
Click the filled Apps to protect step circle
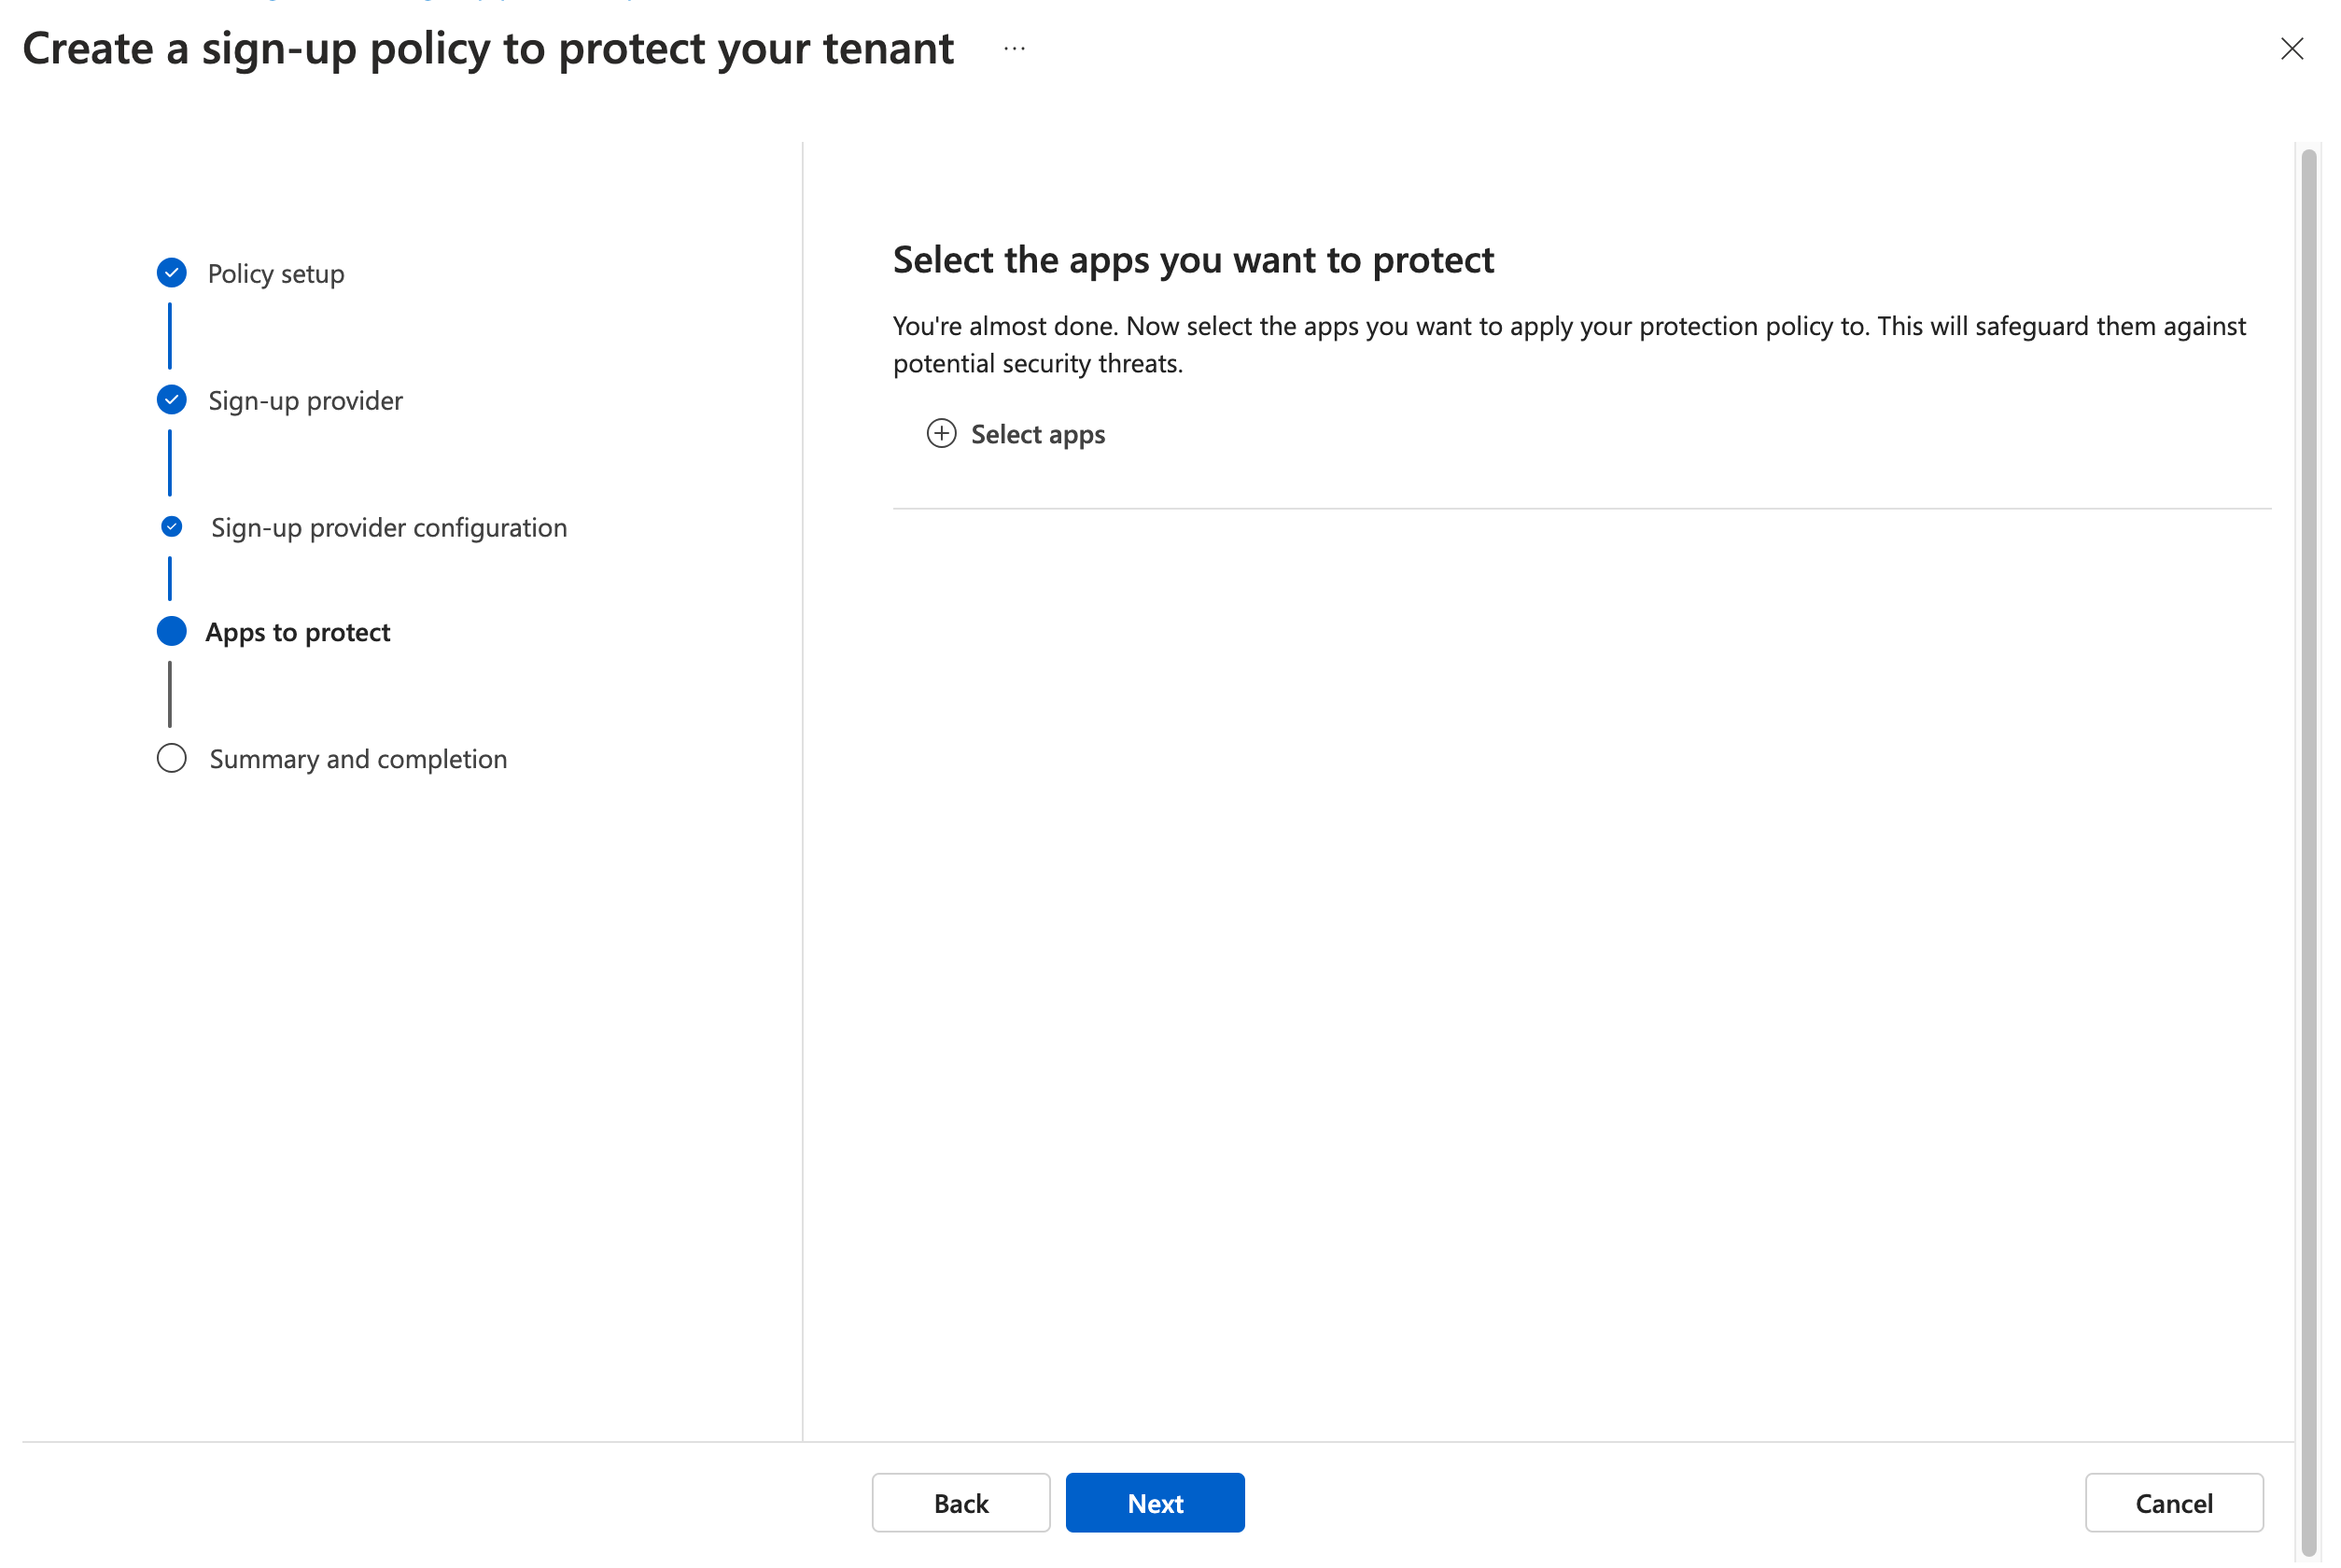coord(172,632)
